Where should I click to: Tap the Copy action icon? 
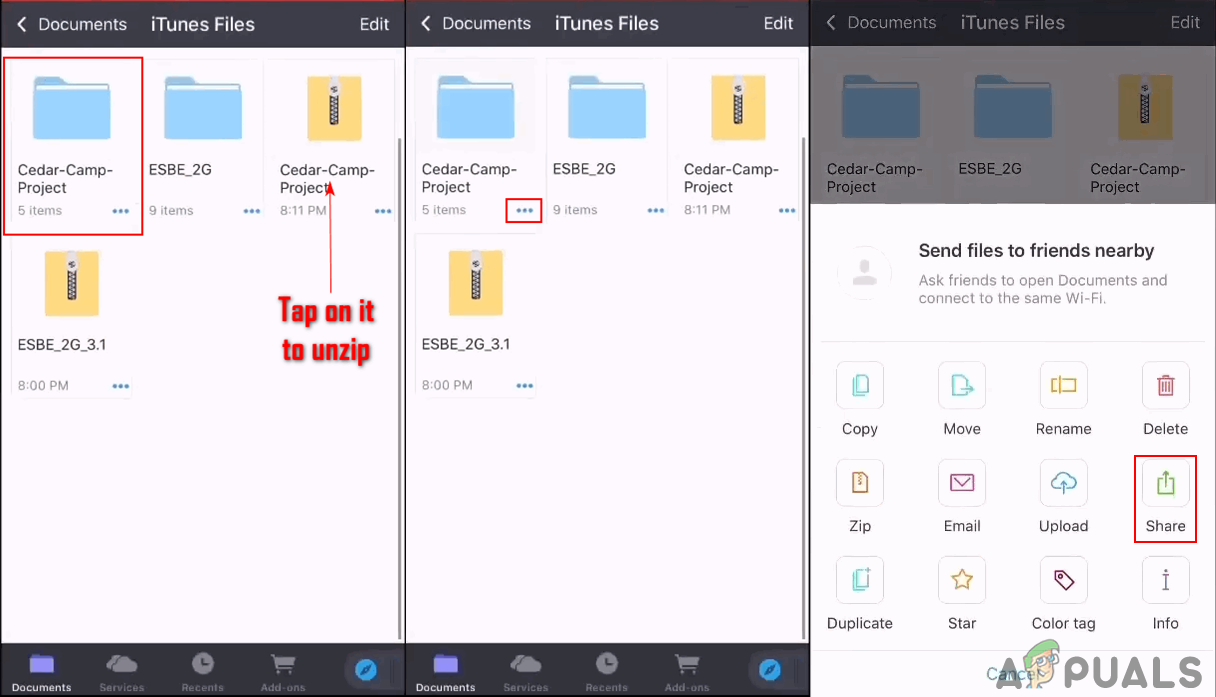point(859,385)
